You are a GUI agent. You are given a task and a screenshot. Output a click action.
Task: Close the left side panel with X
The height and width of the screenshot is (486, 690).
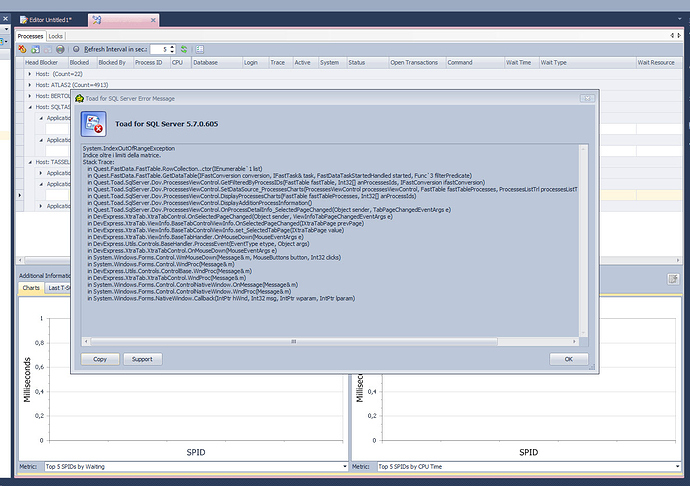click(5, 18)
